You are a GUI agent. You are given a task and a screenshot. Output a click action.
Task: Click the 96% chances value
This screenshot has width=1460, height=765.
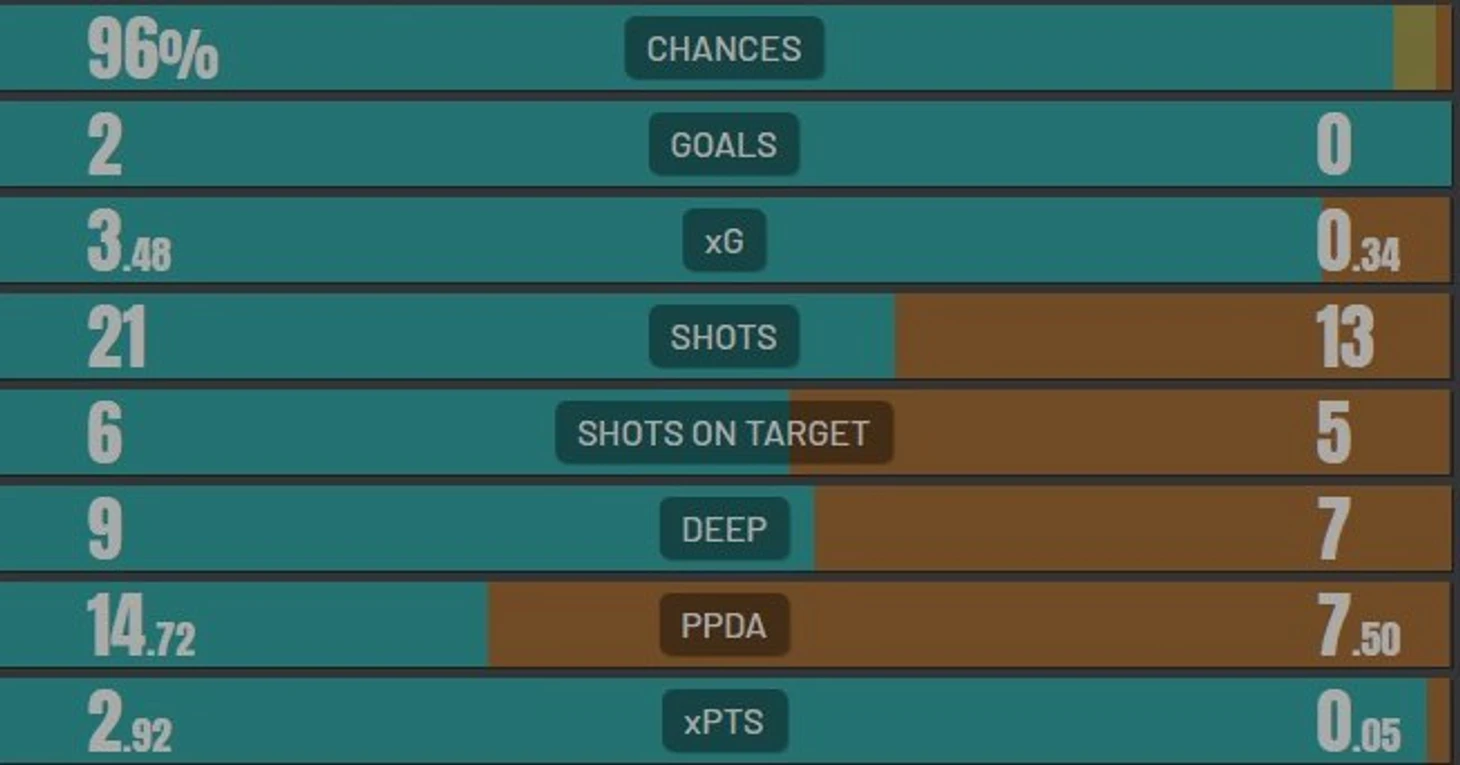click(x=152, y=50)
